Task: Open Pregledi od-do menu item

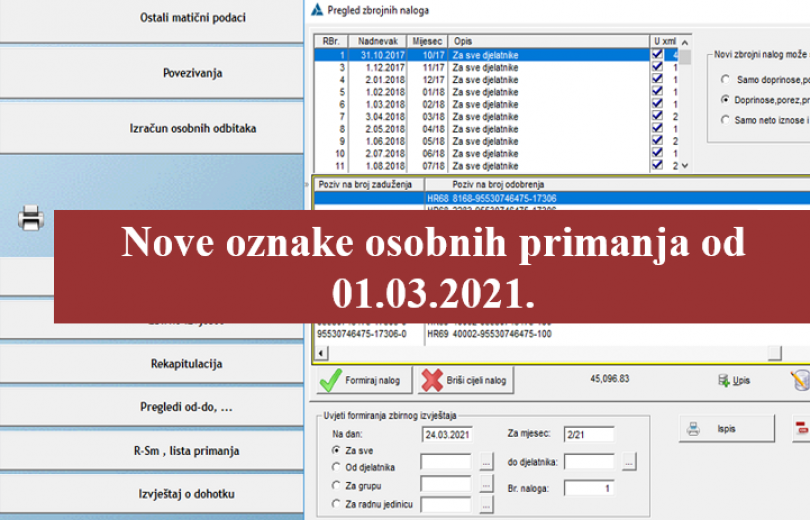Action: (x=186, y=407)
